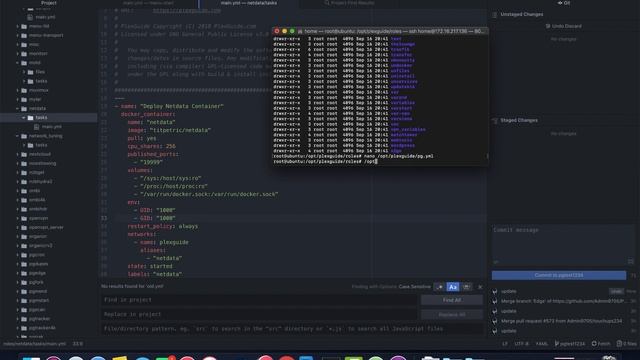Viewport: 640px width, 360px height.
Task: Select the mylar folder in the tree
Action: point(35,99)
